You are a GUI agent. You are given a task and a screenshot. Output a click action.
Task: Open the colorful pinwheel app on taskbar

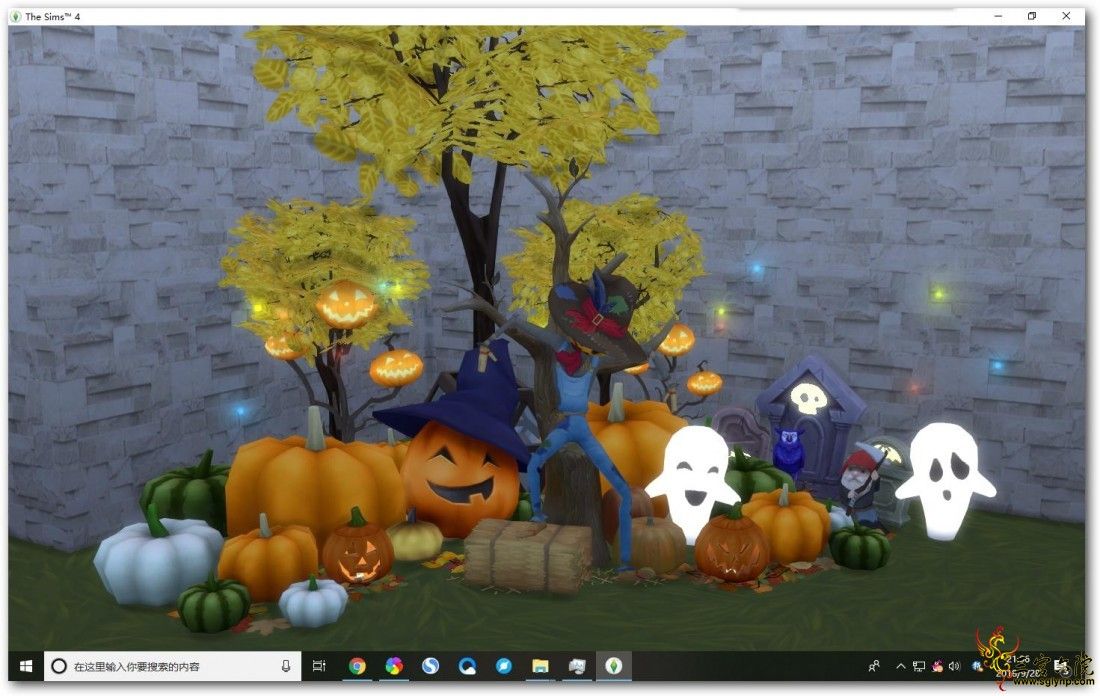[394, 667]
